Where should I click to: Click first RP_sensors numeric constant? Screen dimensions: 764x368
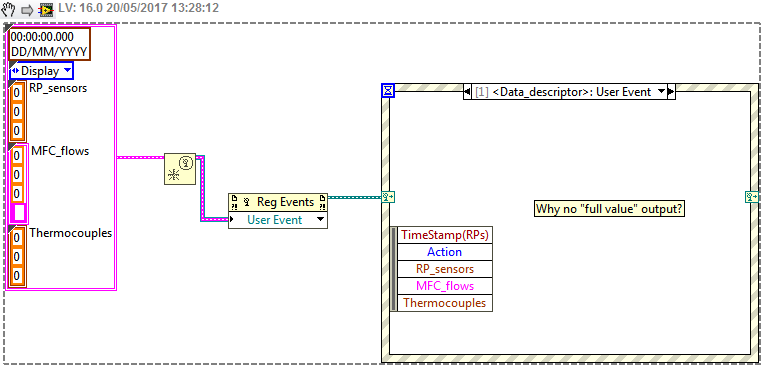17,93
